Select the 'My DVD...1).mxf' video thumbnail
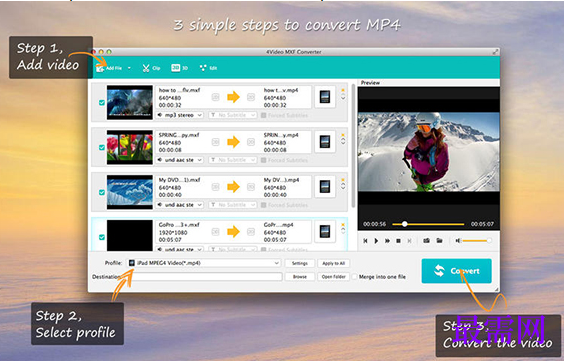The image size is (564, 361). (x=130, y=192)
